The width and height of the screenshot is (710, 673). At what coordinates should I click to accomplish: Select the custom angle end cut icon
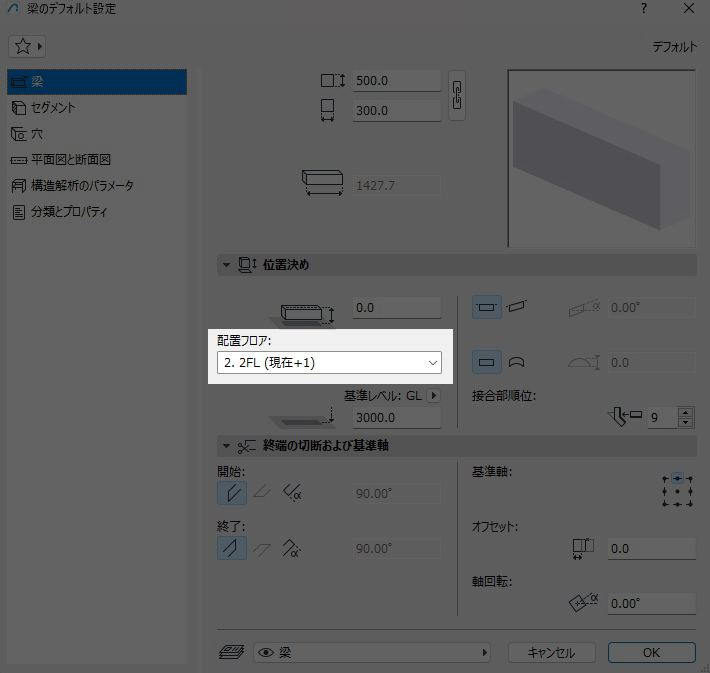pos(293,549)
